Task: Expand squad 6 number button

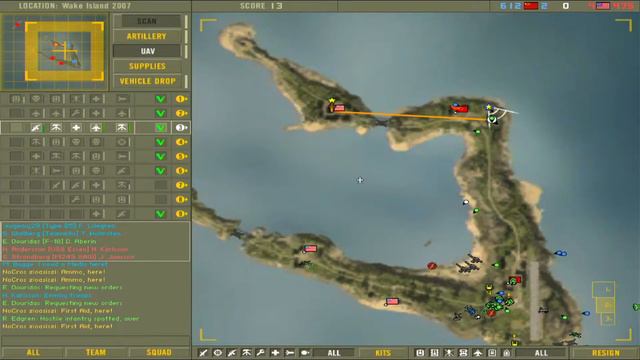Action: (x=182, y=171)
